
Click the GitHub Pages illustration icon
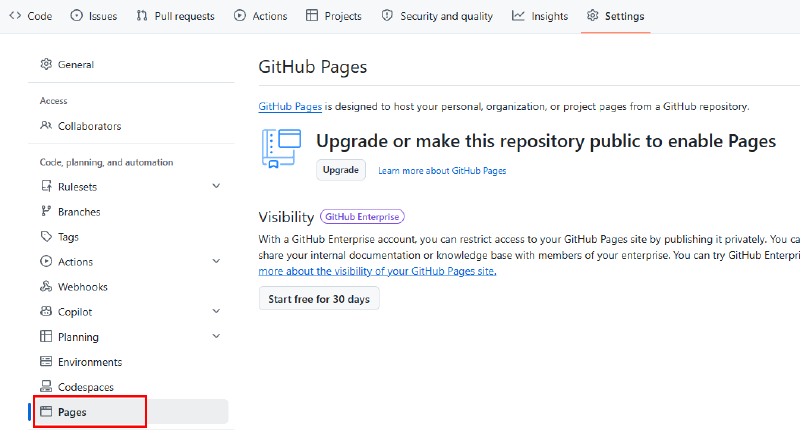click(x=281, y=148)
